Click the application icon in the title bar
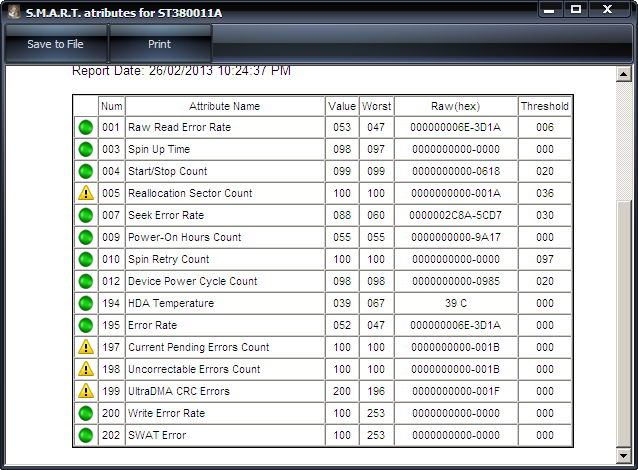 point(14,12)
